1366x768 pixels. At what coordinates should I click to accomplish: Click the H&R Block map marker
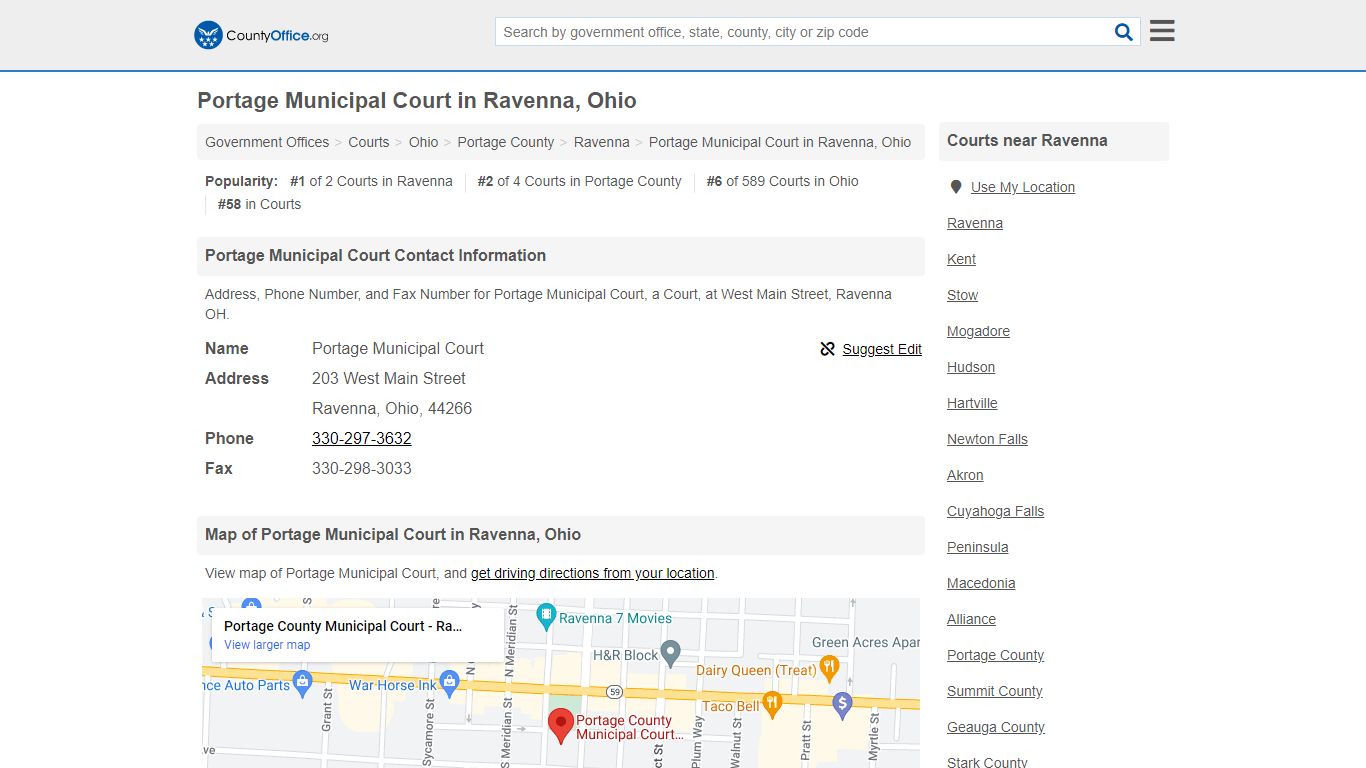pyautogui.click(x=671, y=654)
